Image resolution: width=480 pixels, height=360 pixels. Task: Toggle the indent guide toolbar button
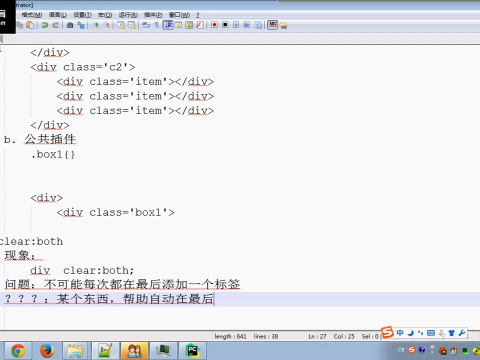tap(168, 25)
